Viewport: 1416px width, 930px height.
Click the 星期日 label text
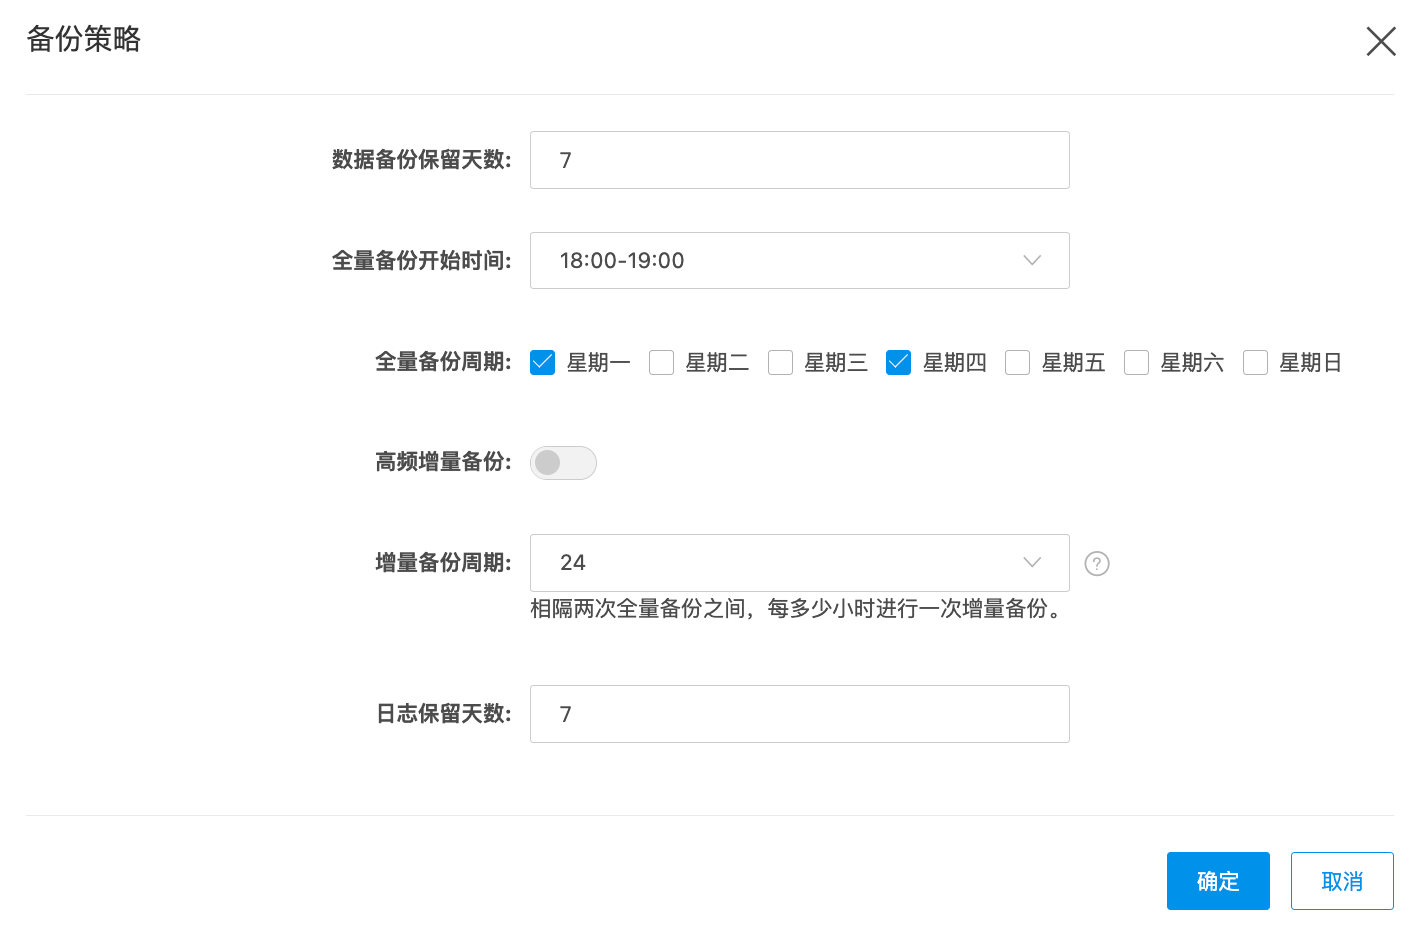tap(1310, 363)
